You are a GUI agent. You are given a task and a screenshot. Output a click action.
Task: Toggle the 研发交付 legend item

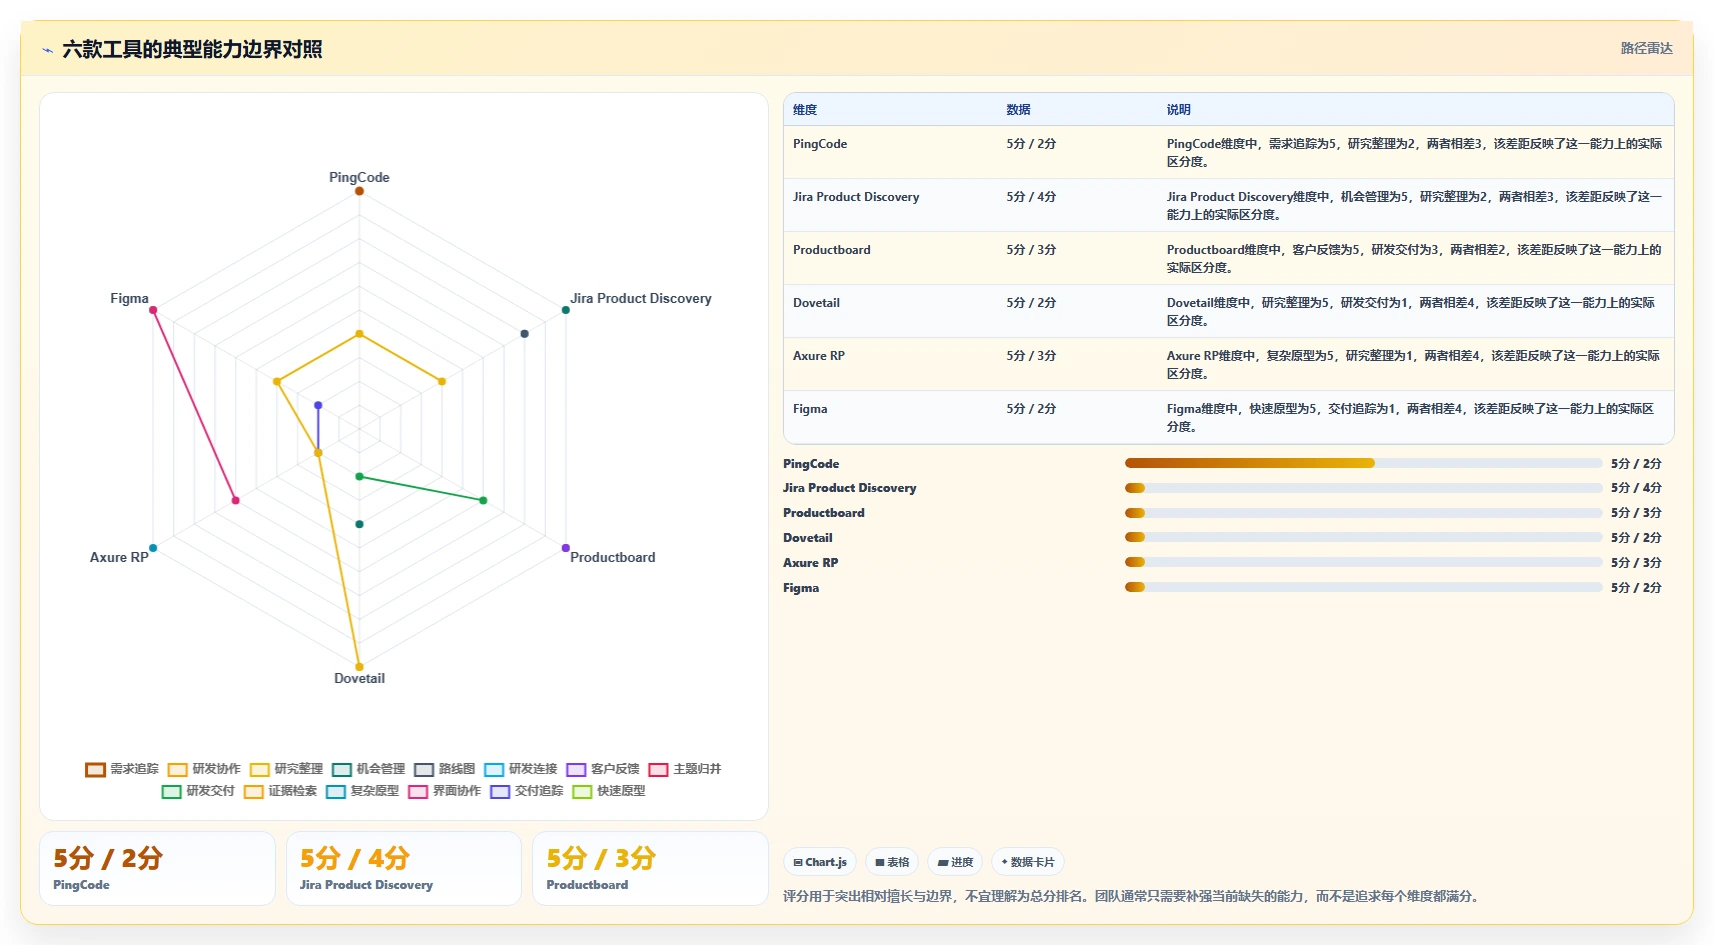click(x=198, y=791)
